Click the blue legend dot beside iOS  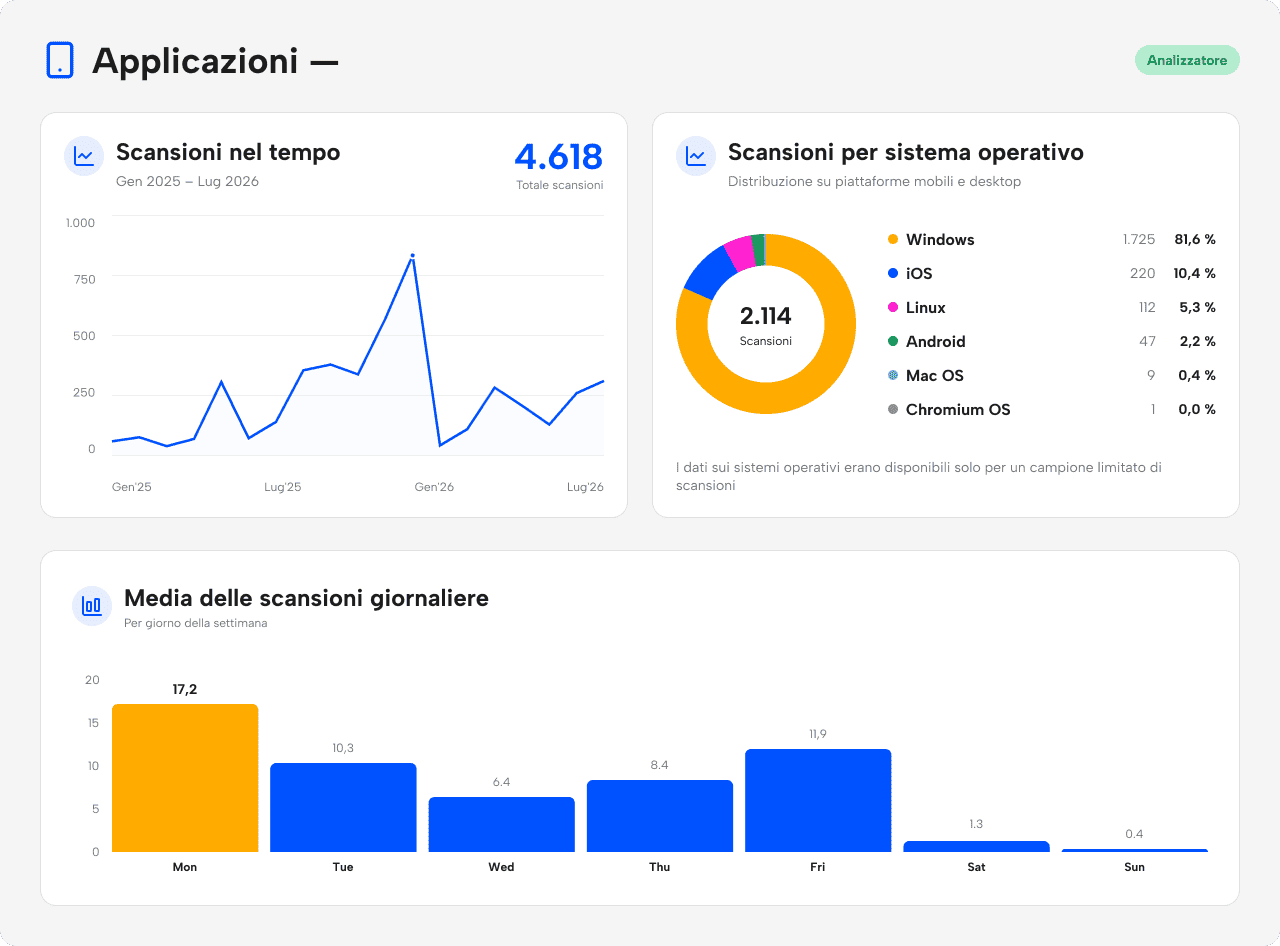[893, 273]
